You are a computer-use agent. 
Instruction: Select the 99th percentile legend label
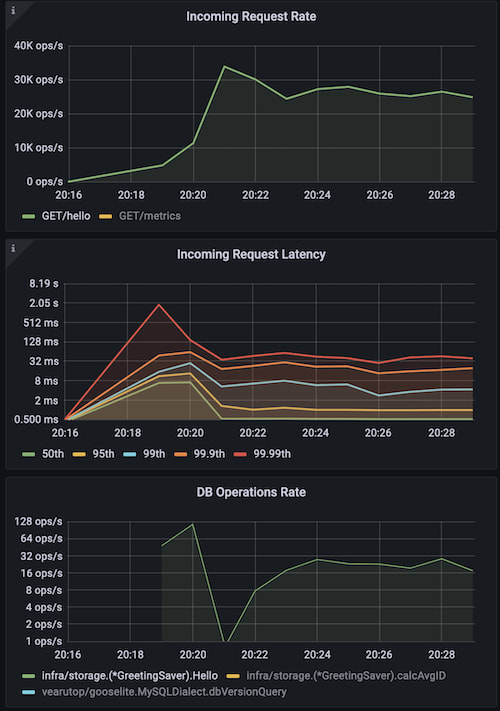pos(154,454)
